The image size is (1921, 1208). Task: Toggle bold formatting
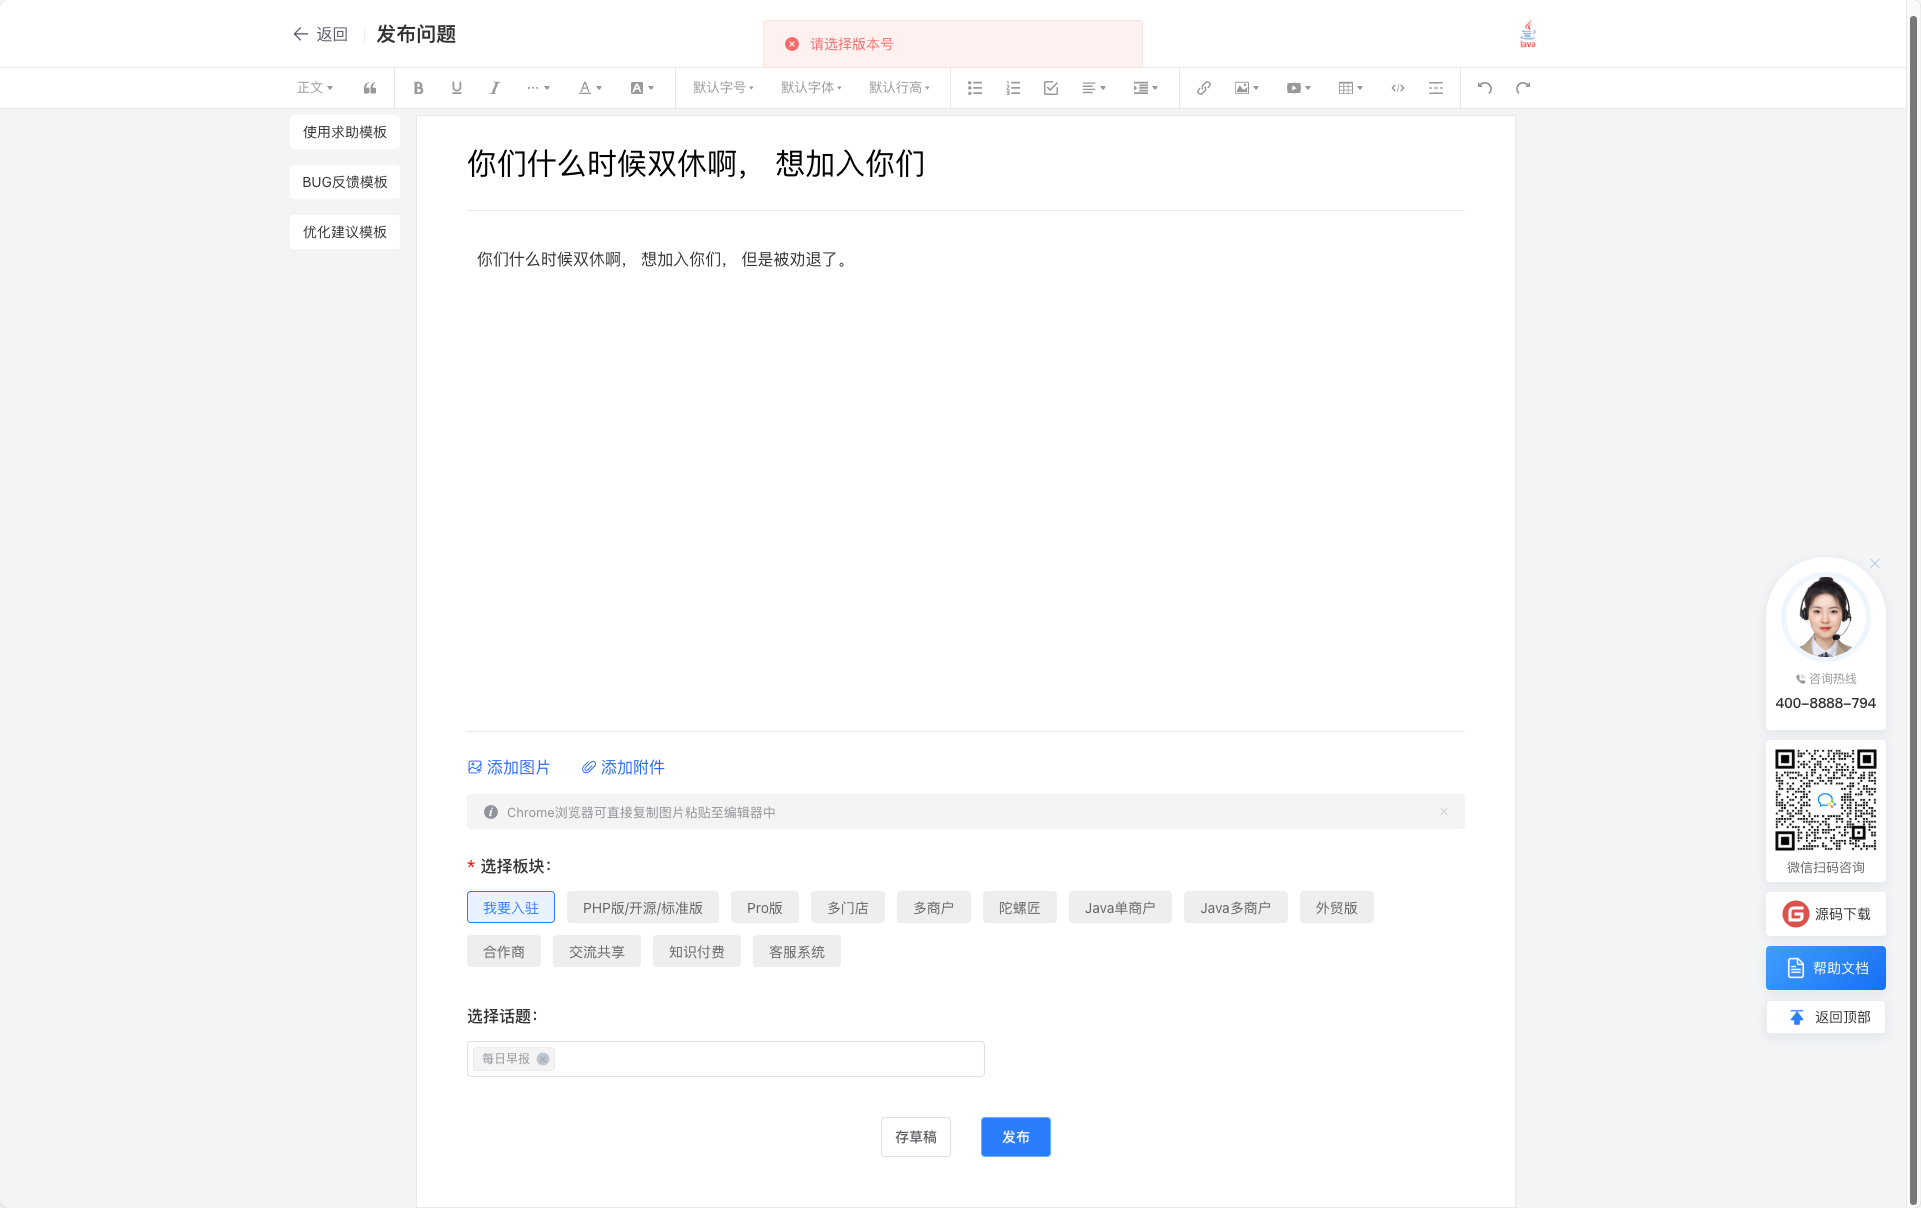point(419,88)
